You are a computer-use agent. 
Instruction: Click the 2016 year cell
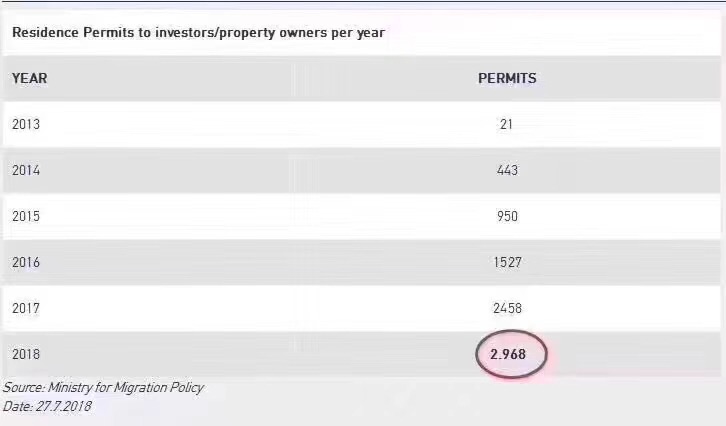[x=26, y=262]
